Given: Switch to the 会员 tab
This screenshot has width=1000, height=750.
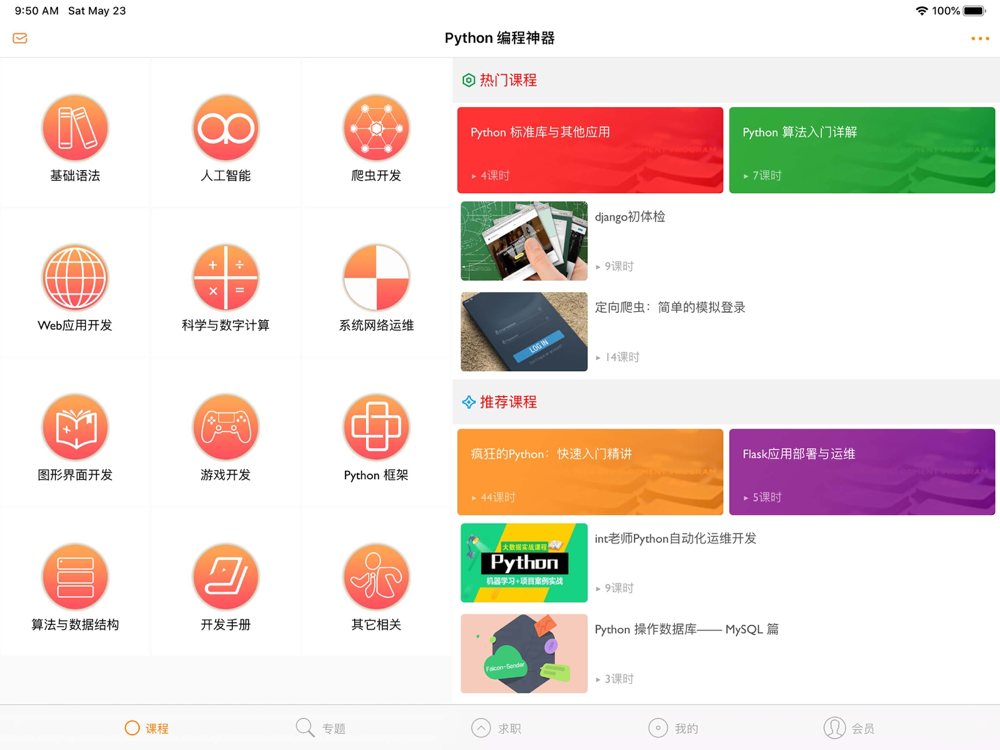Looking at the screenshot, I should [849, 728].
